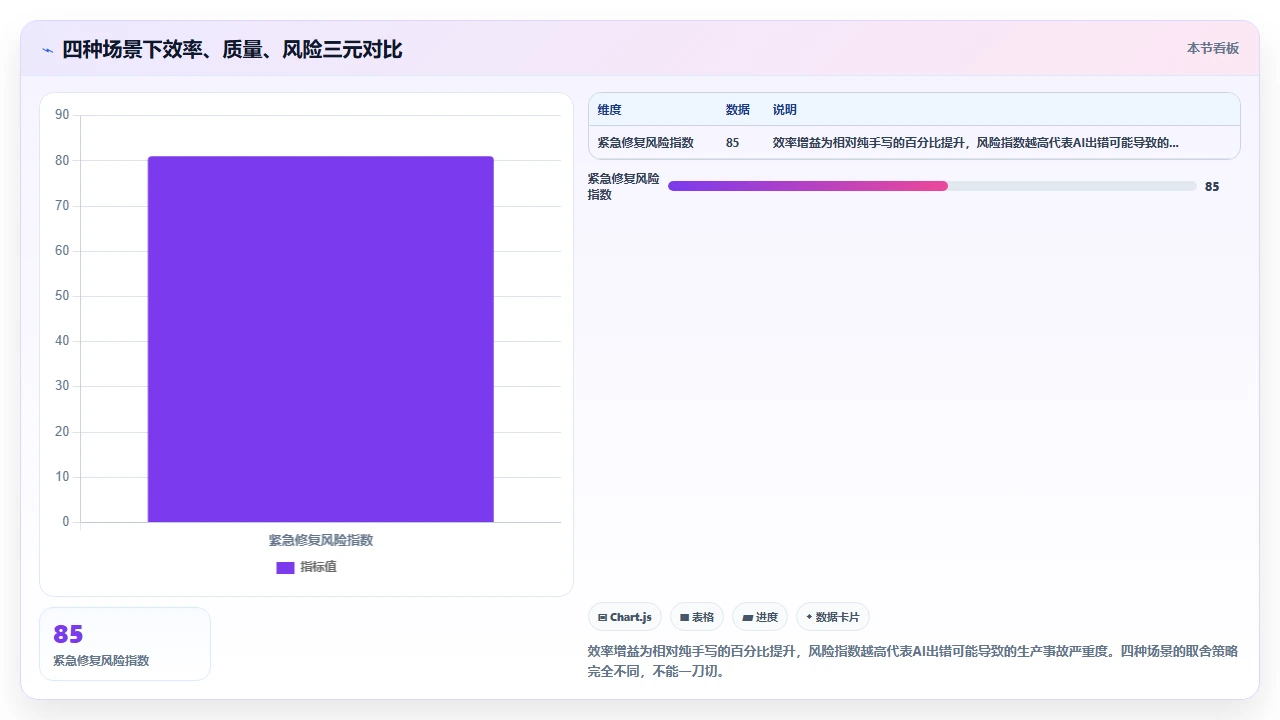Viewport: 1280px width, 720px height.
Task: Click the y-axis tick label 90
Action: pyautogui.click(x=62, y=115)
